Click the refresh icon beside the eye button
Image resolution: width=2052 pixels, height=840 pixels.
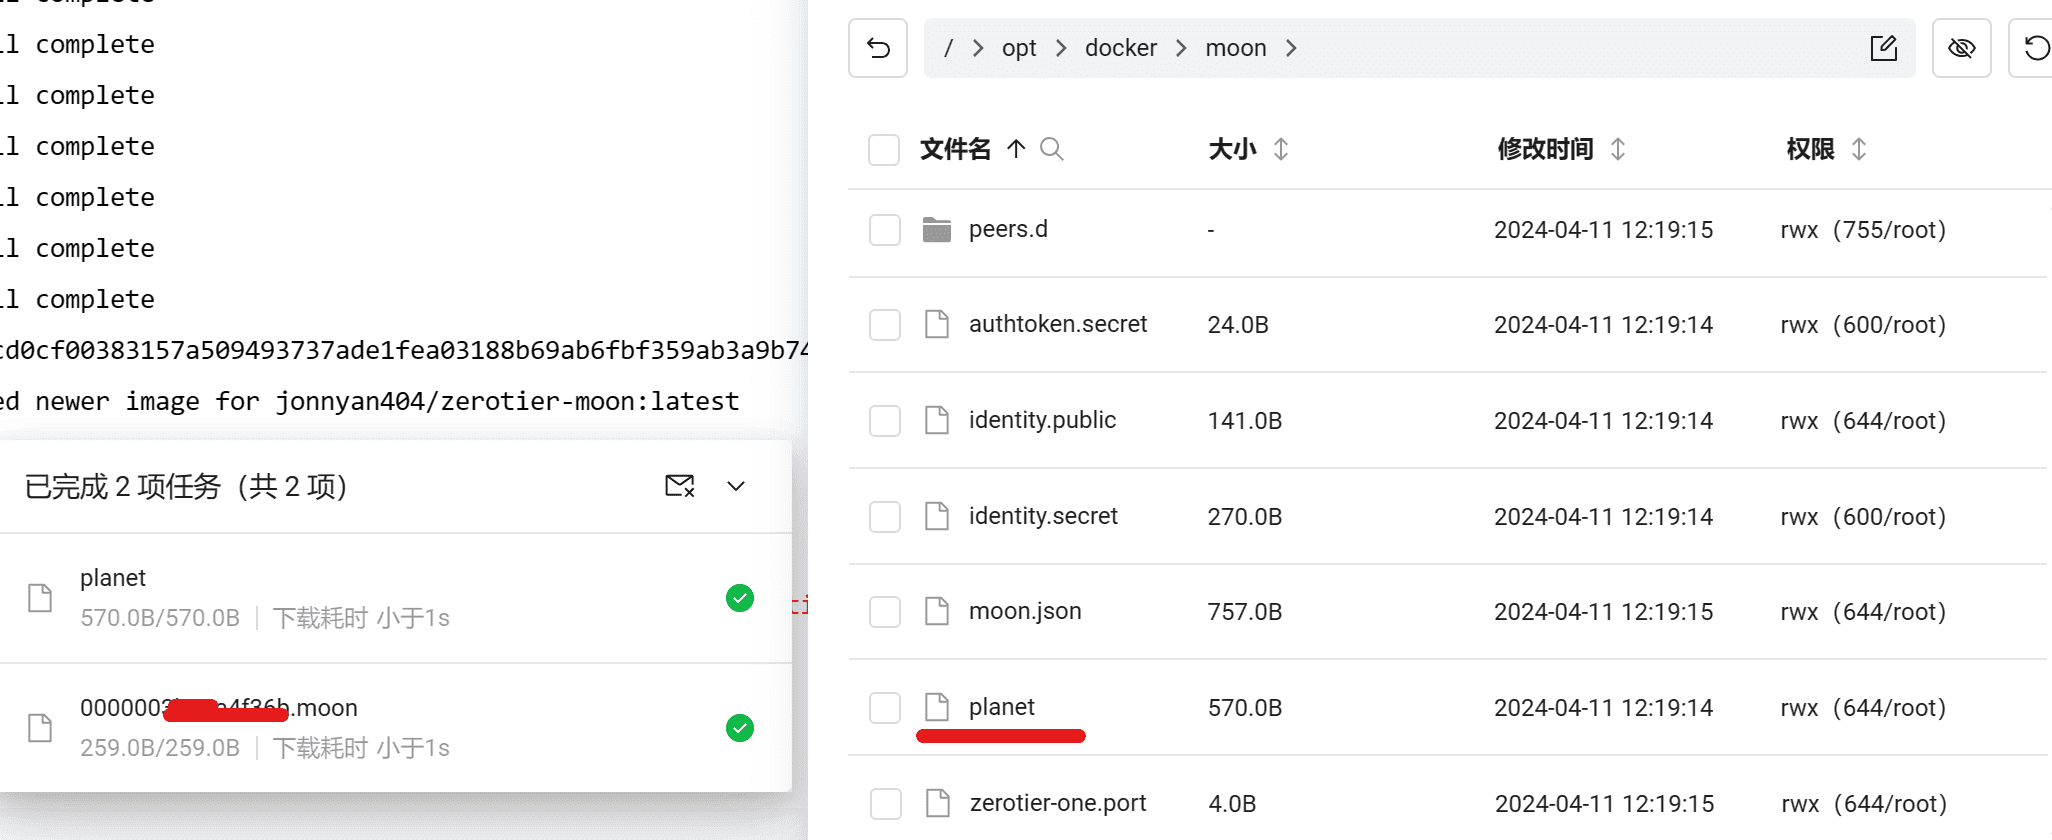(x=2036, y=48)
